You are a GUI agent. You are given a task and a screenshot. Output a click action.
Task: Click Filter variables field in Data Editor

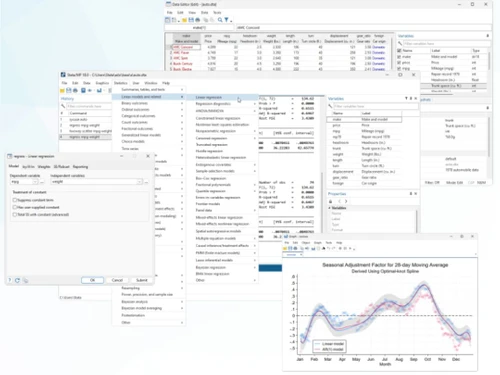click(x=447, y=44)
